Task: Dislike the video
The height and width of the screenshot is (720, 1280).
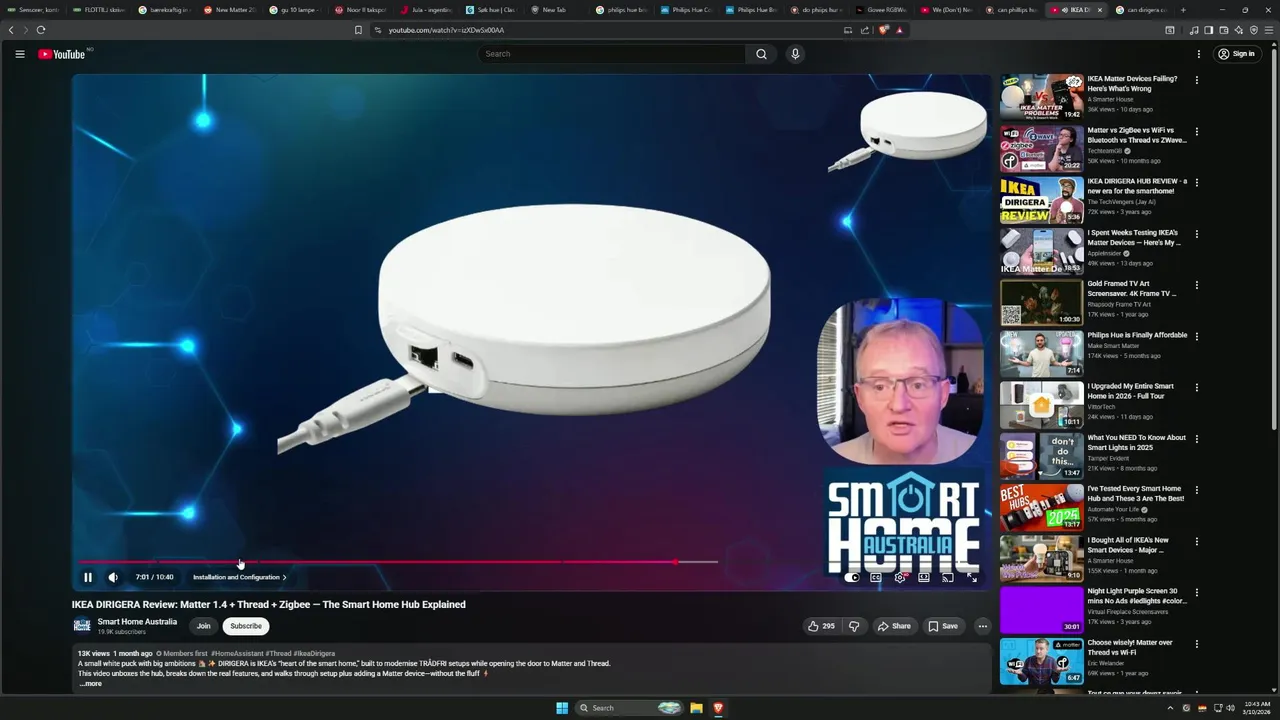Action: pos(854,626)
